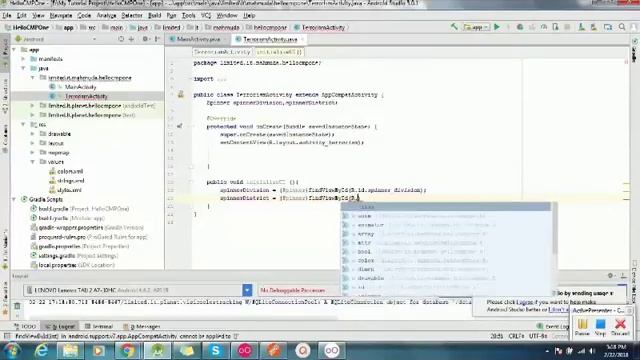Select the 'color' suggestion in autocomplete popup
Screen dimensions: 640x360
click(x=446, y=260)
